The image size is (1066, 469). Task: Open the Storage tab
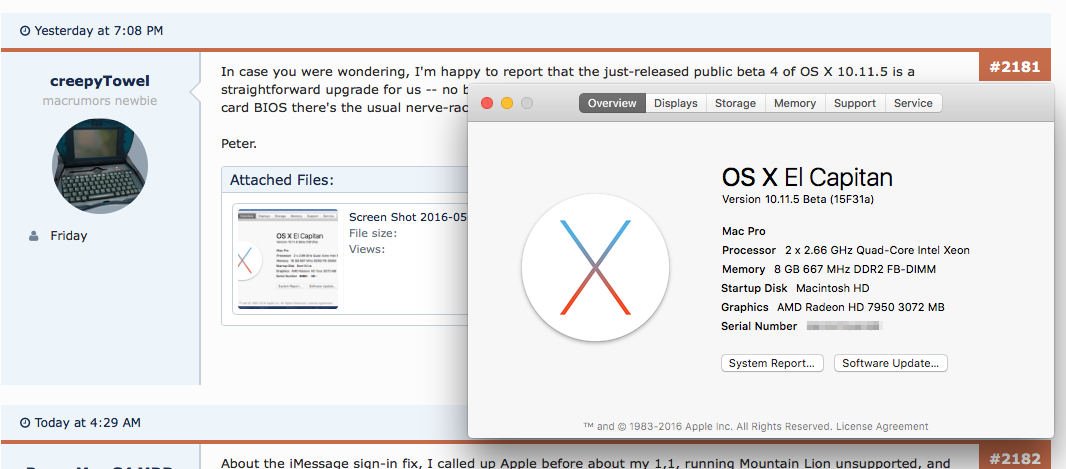pyautogui.click(x=736, y=103)
